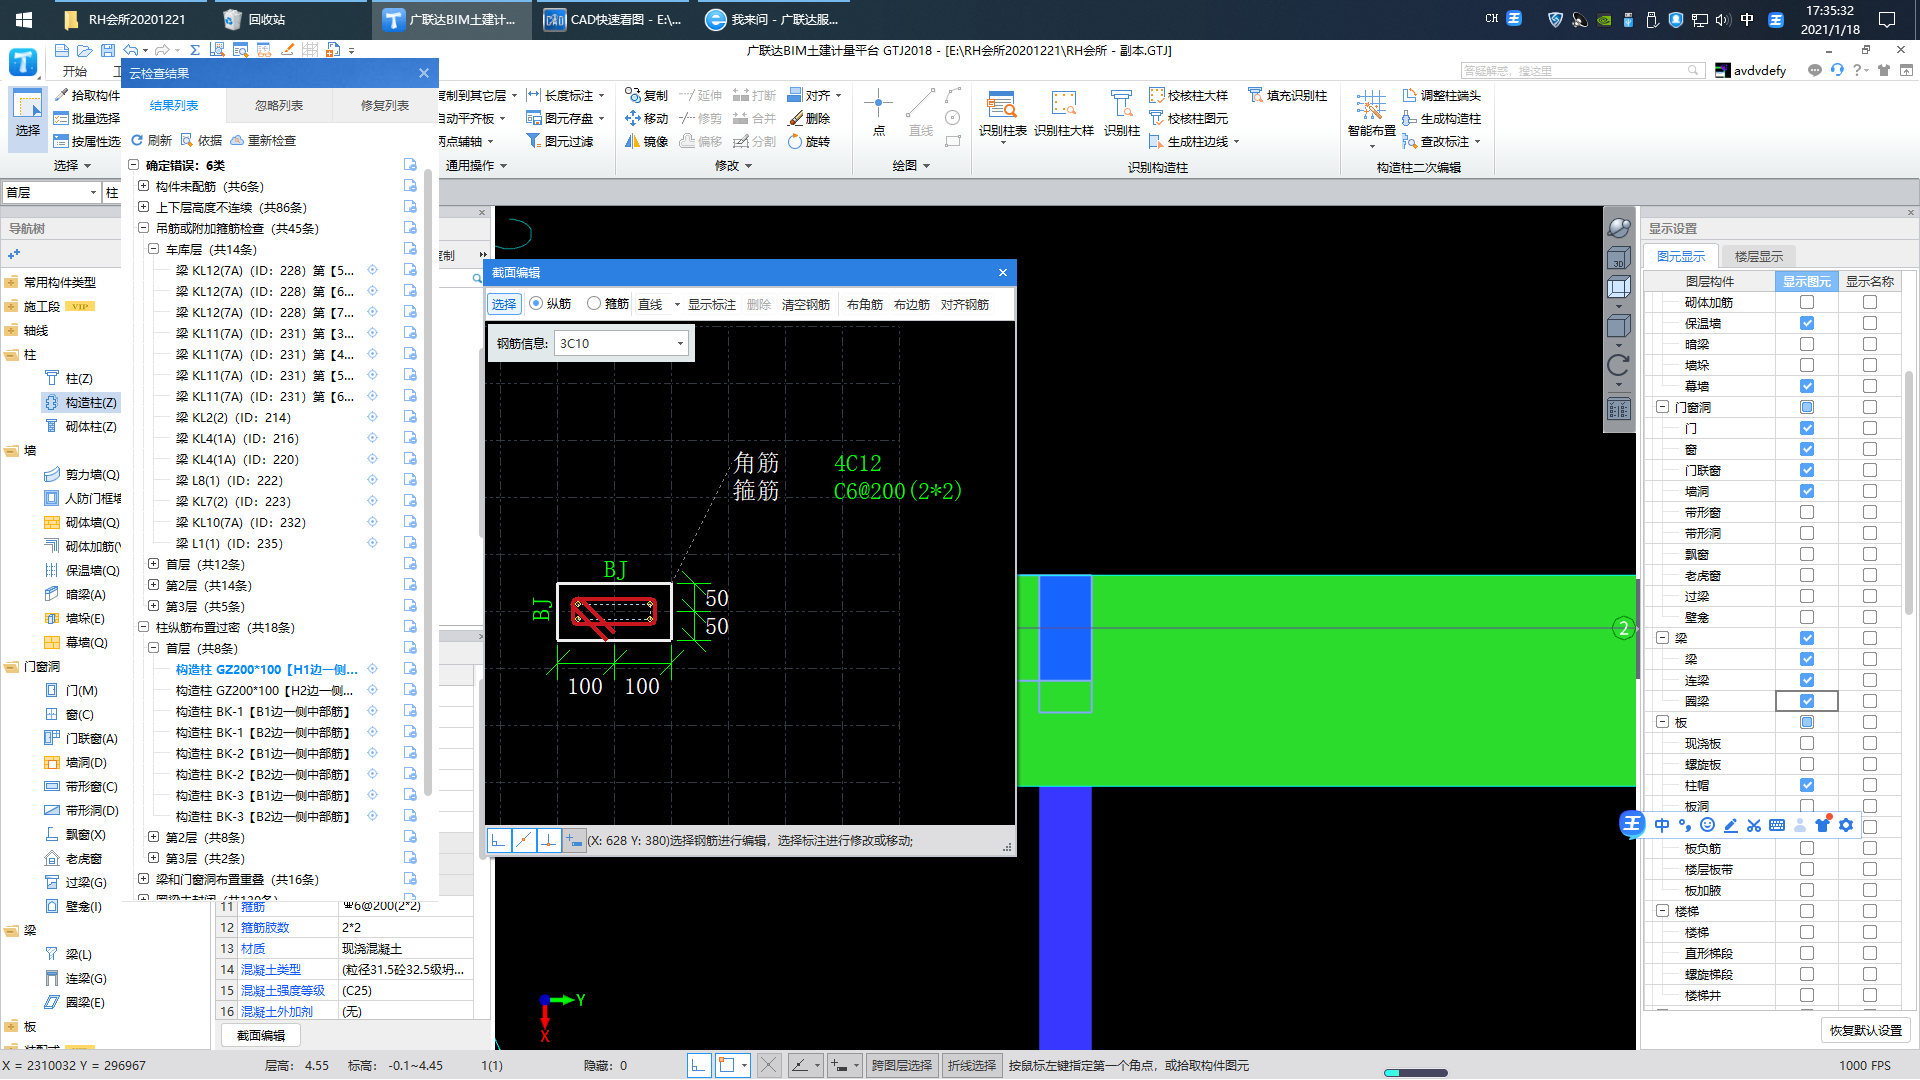Image resolution: width=1920 pixels, height=1080 pixels.
Task: Click the 调整柱端头 tool
Action: (1441, 95)
